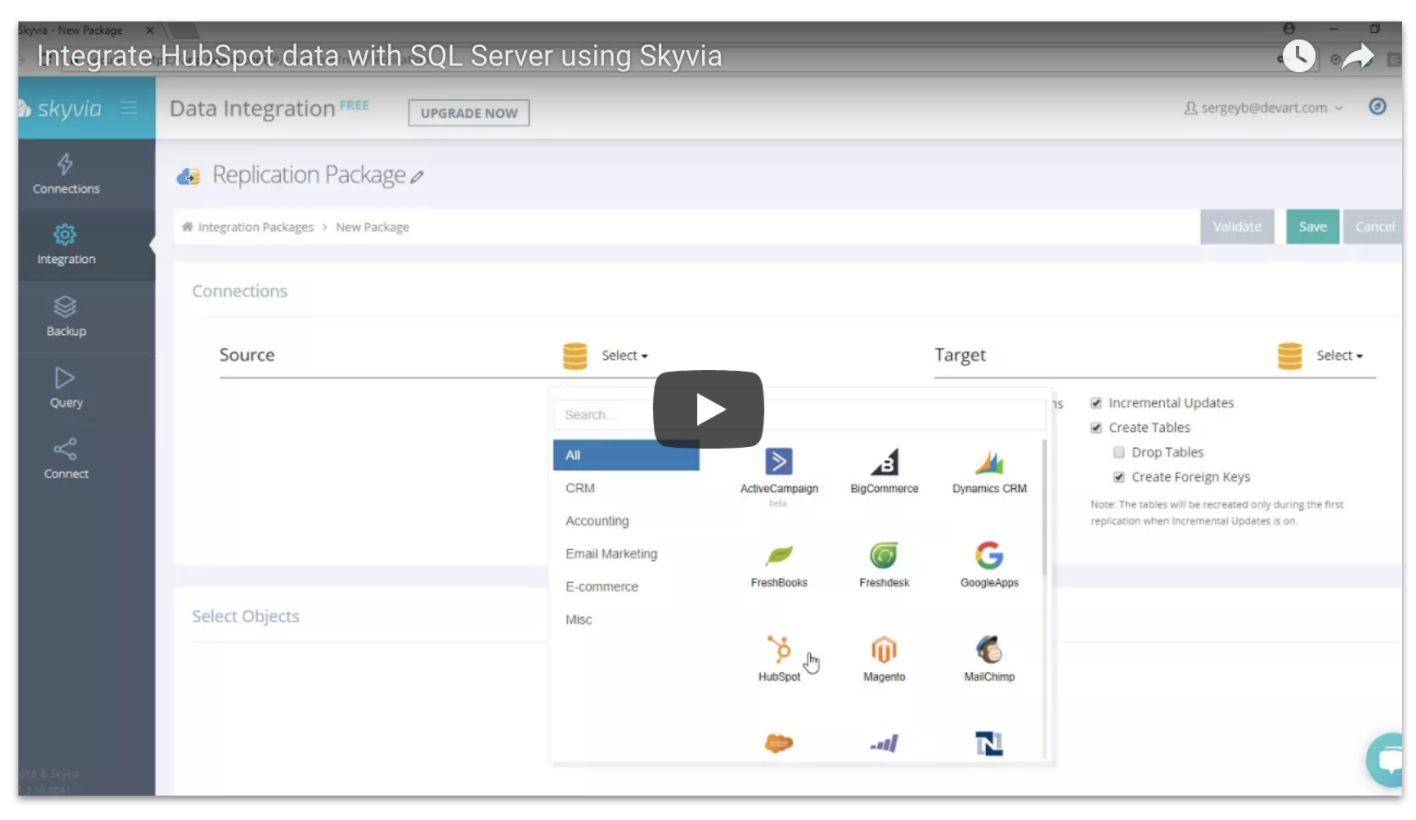Viewport: 1416px width, 820px height.
Task: Open Query in the sidebar
Action: [66, 388]
